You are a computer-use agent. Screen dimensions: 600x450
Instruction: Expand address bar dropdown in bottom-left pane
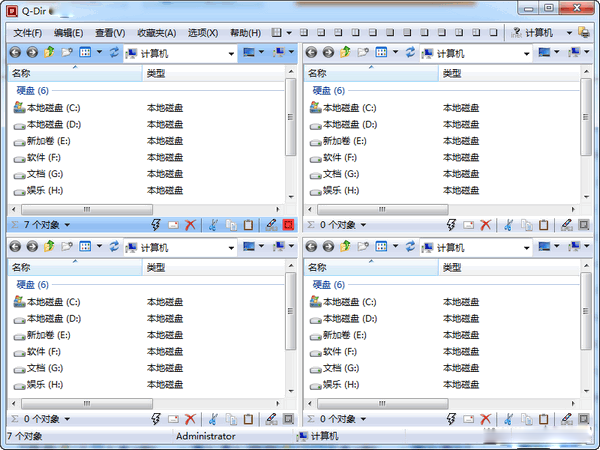tap(231, 248)
